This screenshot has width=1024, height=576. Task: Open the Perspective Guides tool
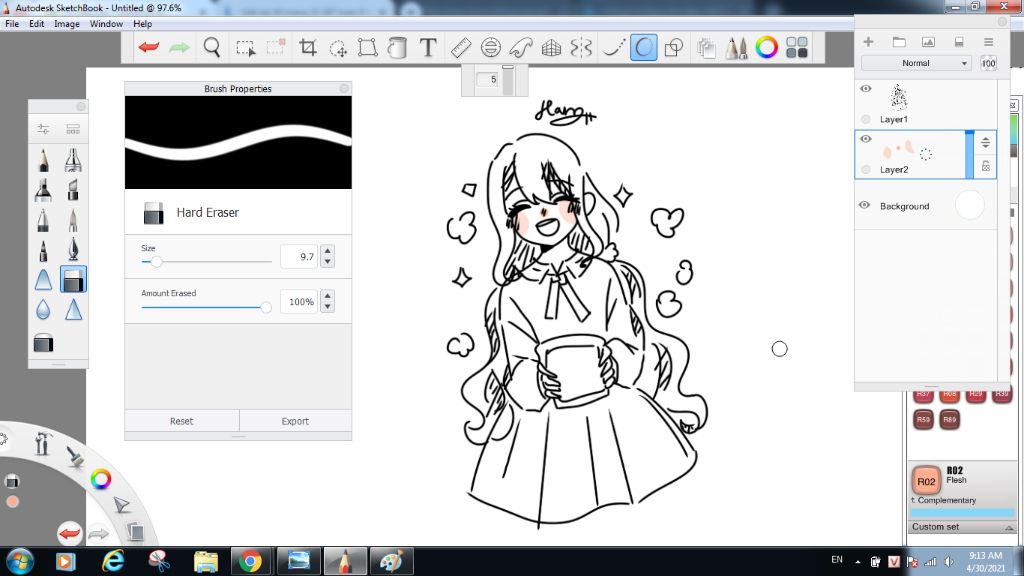(551, 48)
